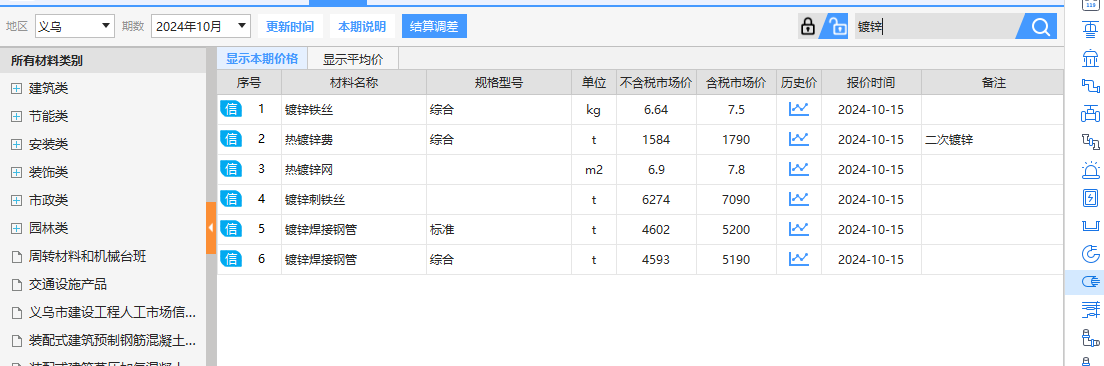Click the 本期说明 button

point(362,27)
